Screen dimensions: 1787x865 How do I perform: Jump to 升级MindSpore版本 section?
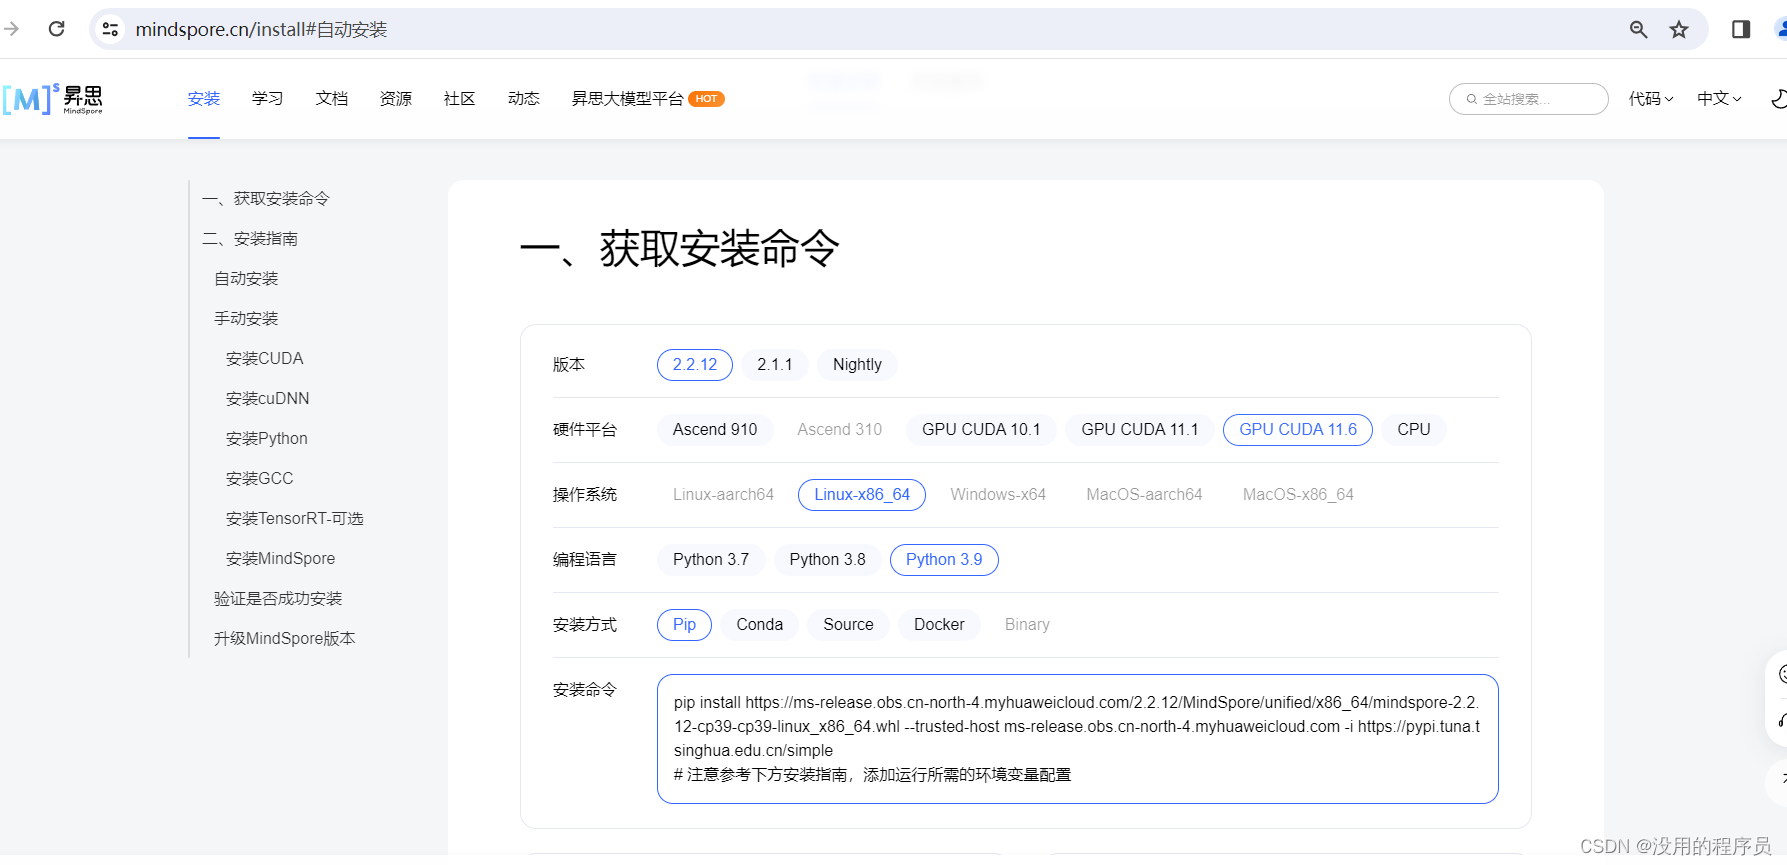pyautogui.click(x=285, y=639)
